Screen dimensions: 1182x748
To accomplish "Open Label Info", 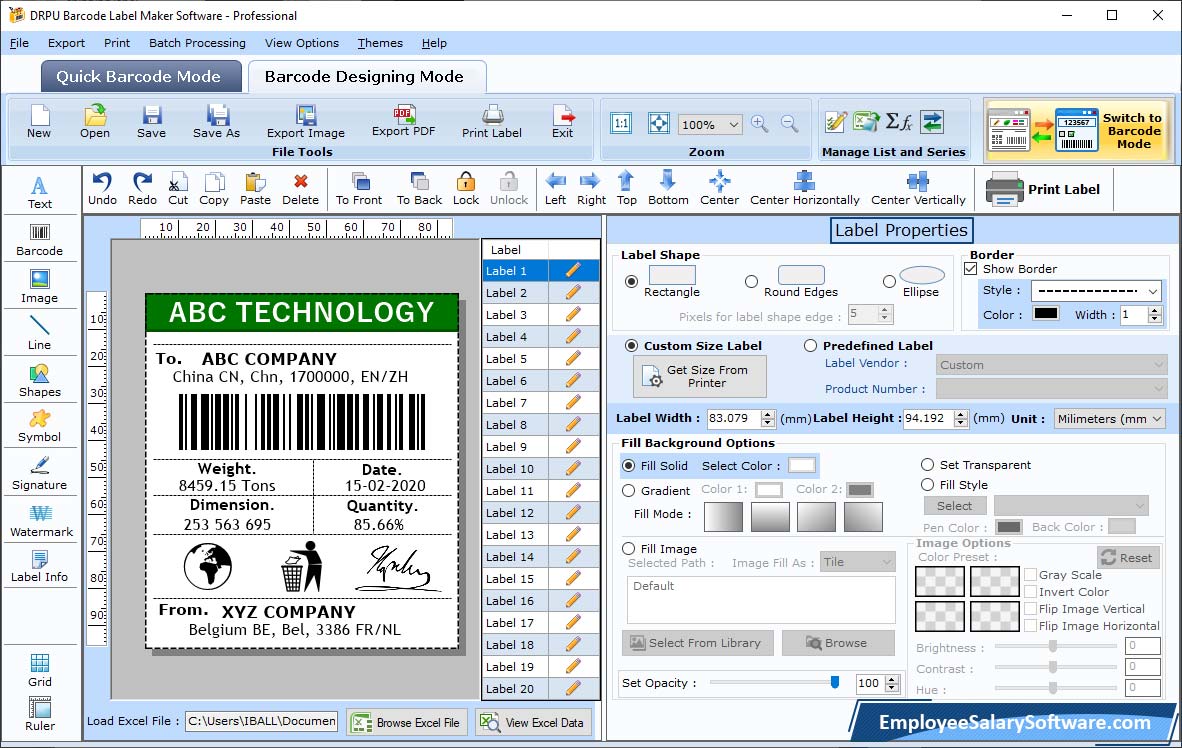I will coord(40,566).
